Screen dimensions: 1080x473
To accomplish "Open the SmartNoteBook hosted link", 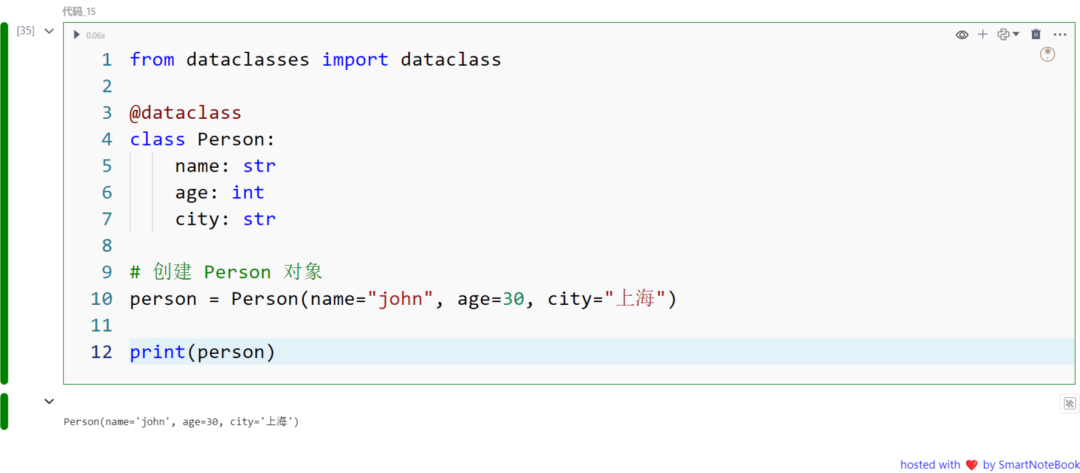I will (990, 465).
